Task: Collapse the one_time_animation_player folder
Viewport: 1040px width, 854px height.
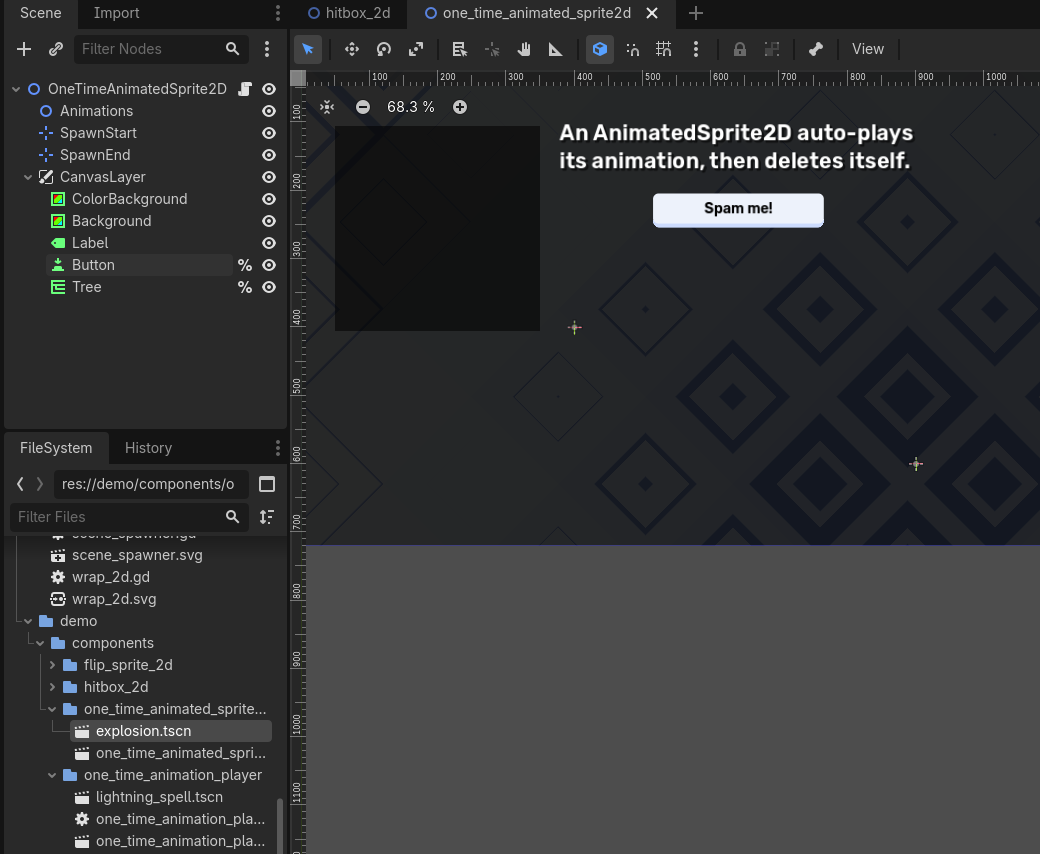Action: [52, 775]
